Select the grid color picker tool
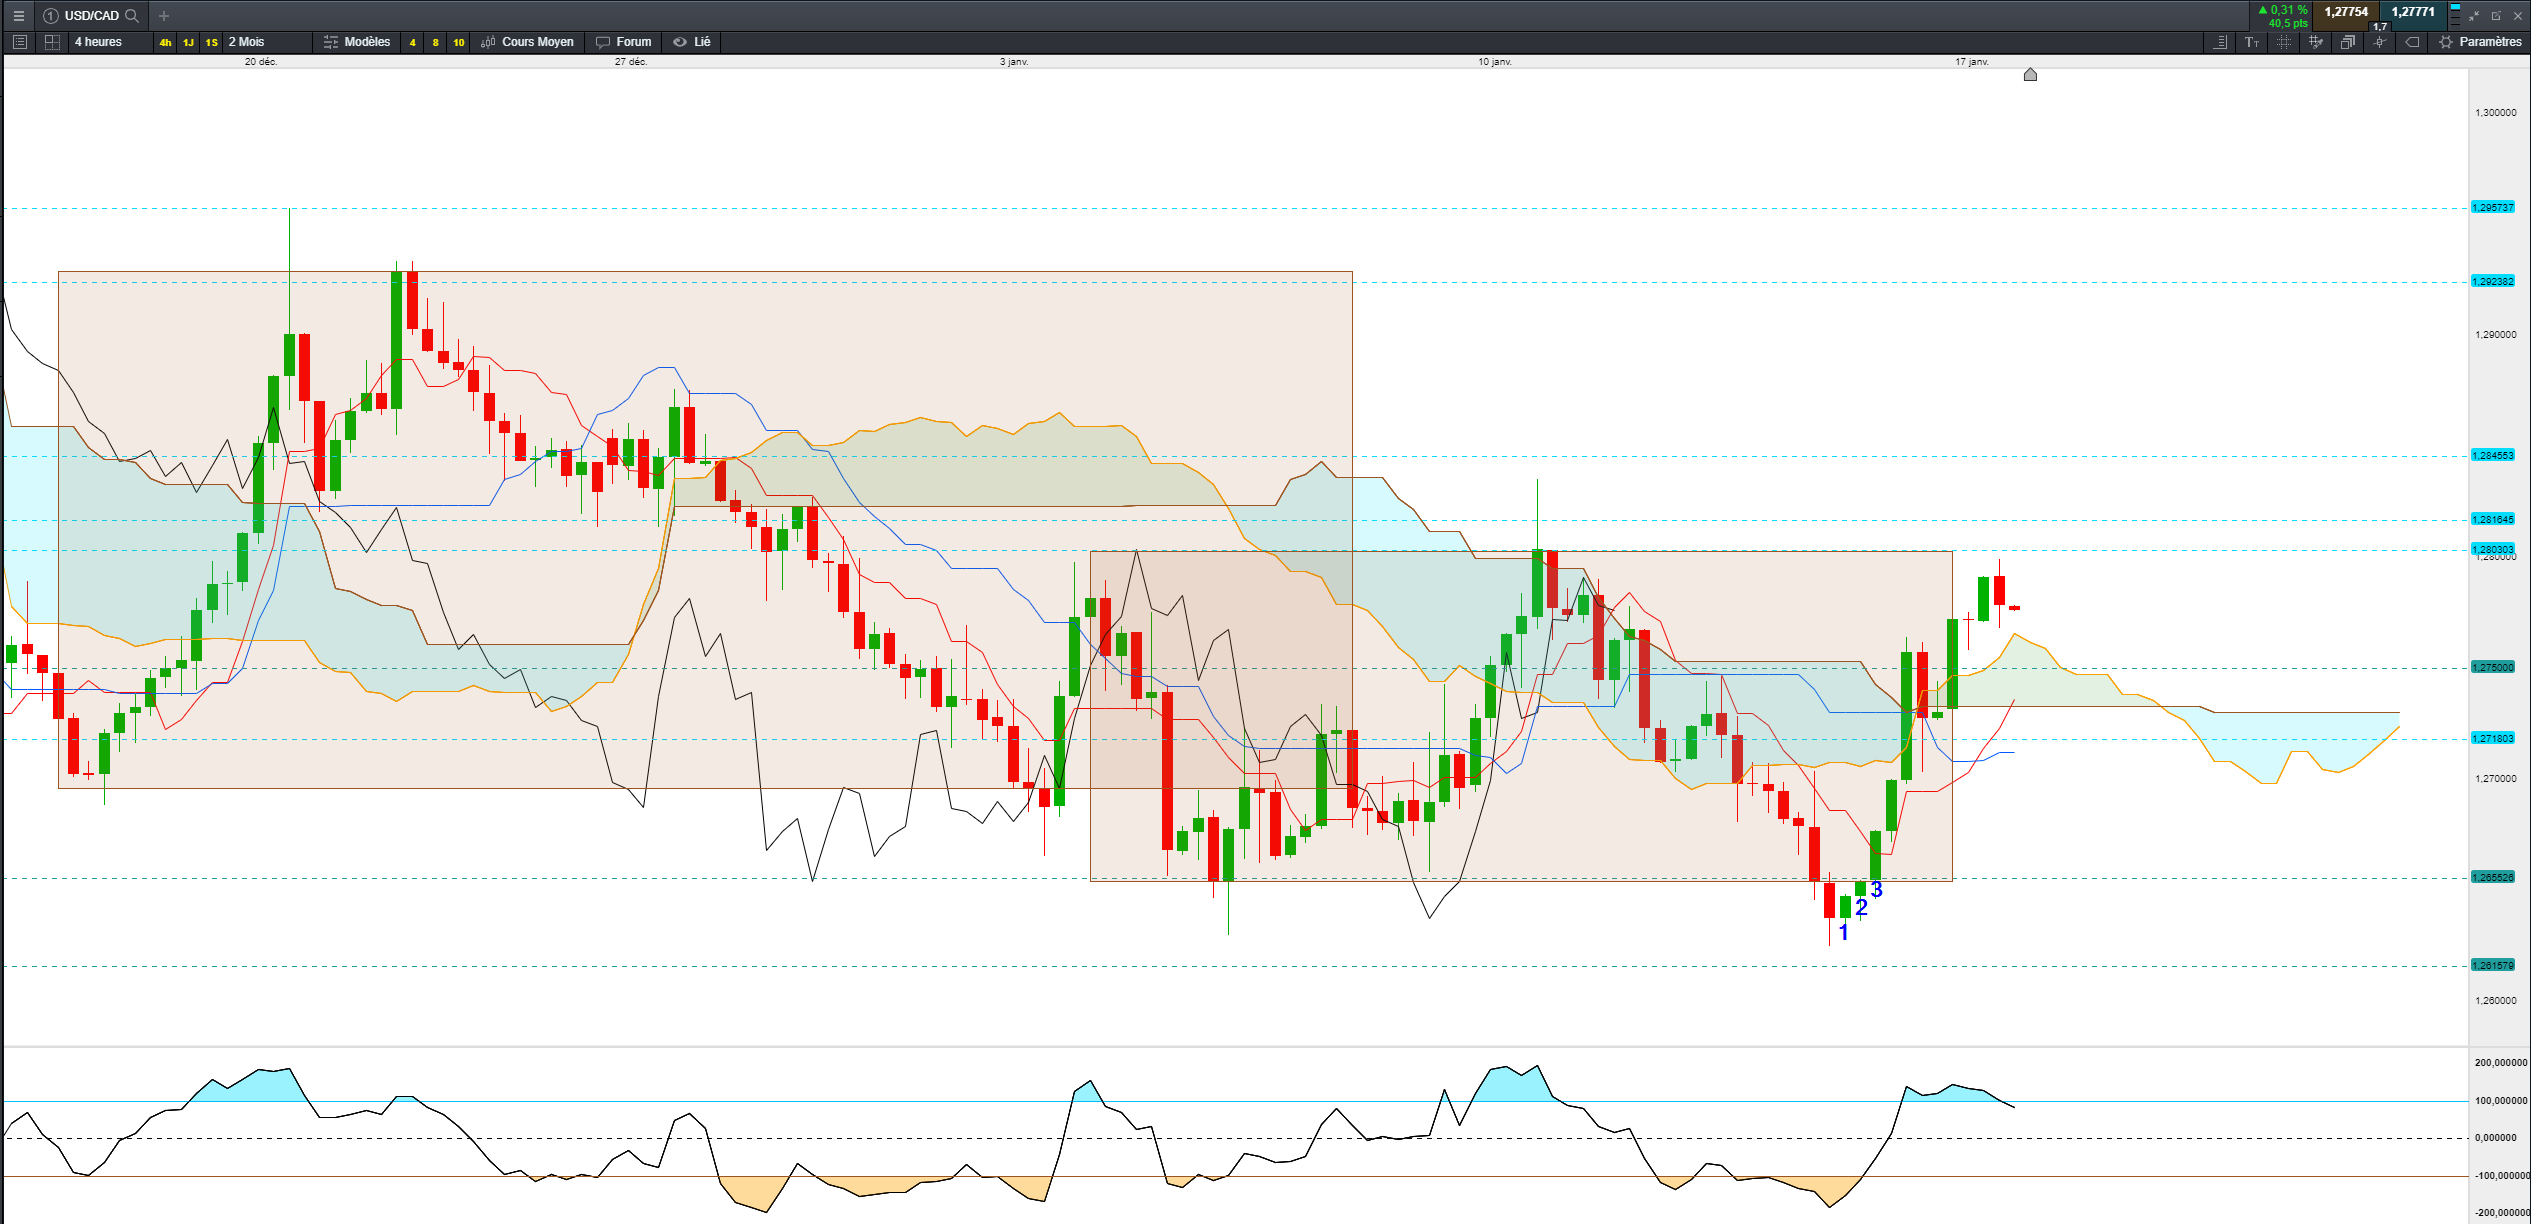The height and width of the screenshot is (1224, 2531). pyautogui.click(x=2316, y=42)
